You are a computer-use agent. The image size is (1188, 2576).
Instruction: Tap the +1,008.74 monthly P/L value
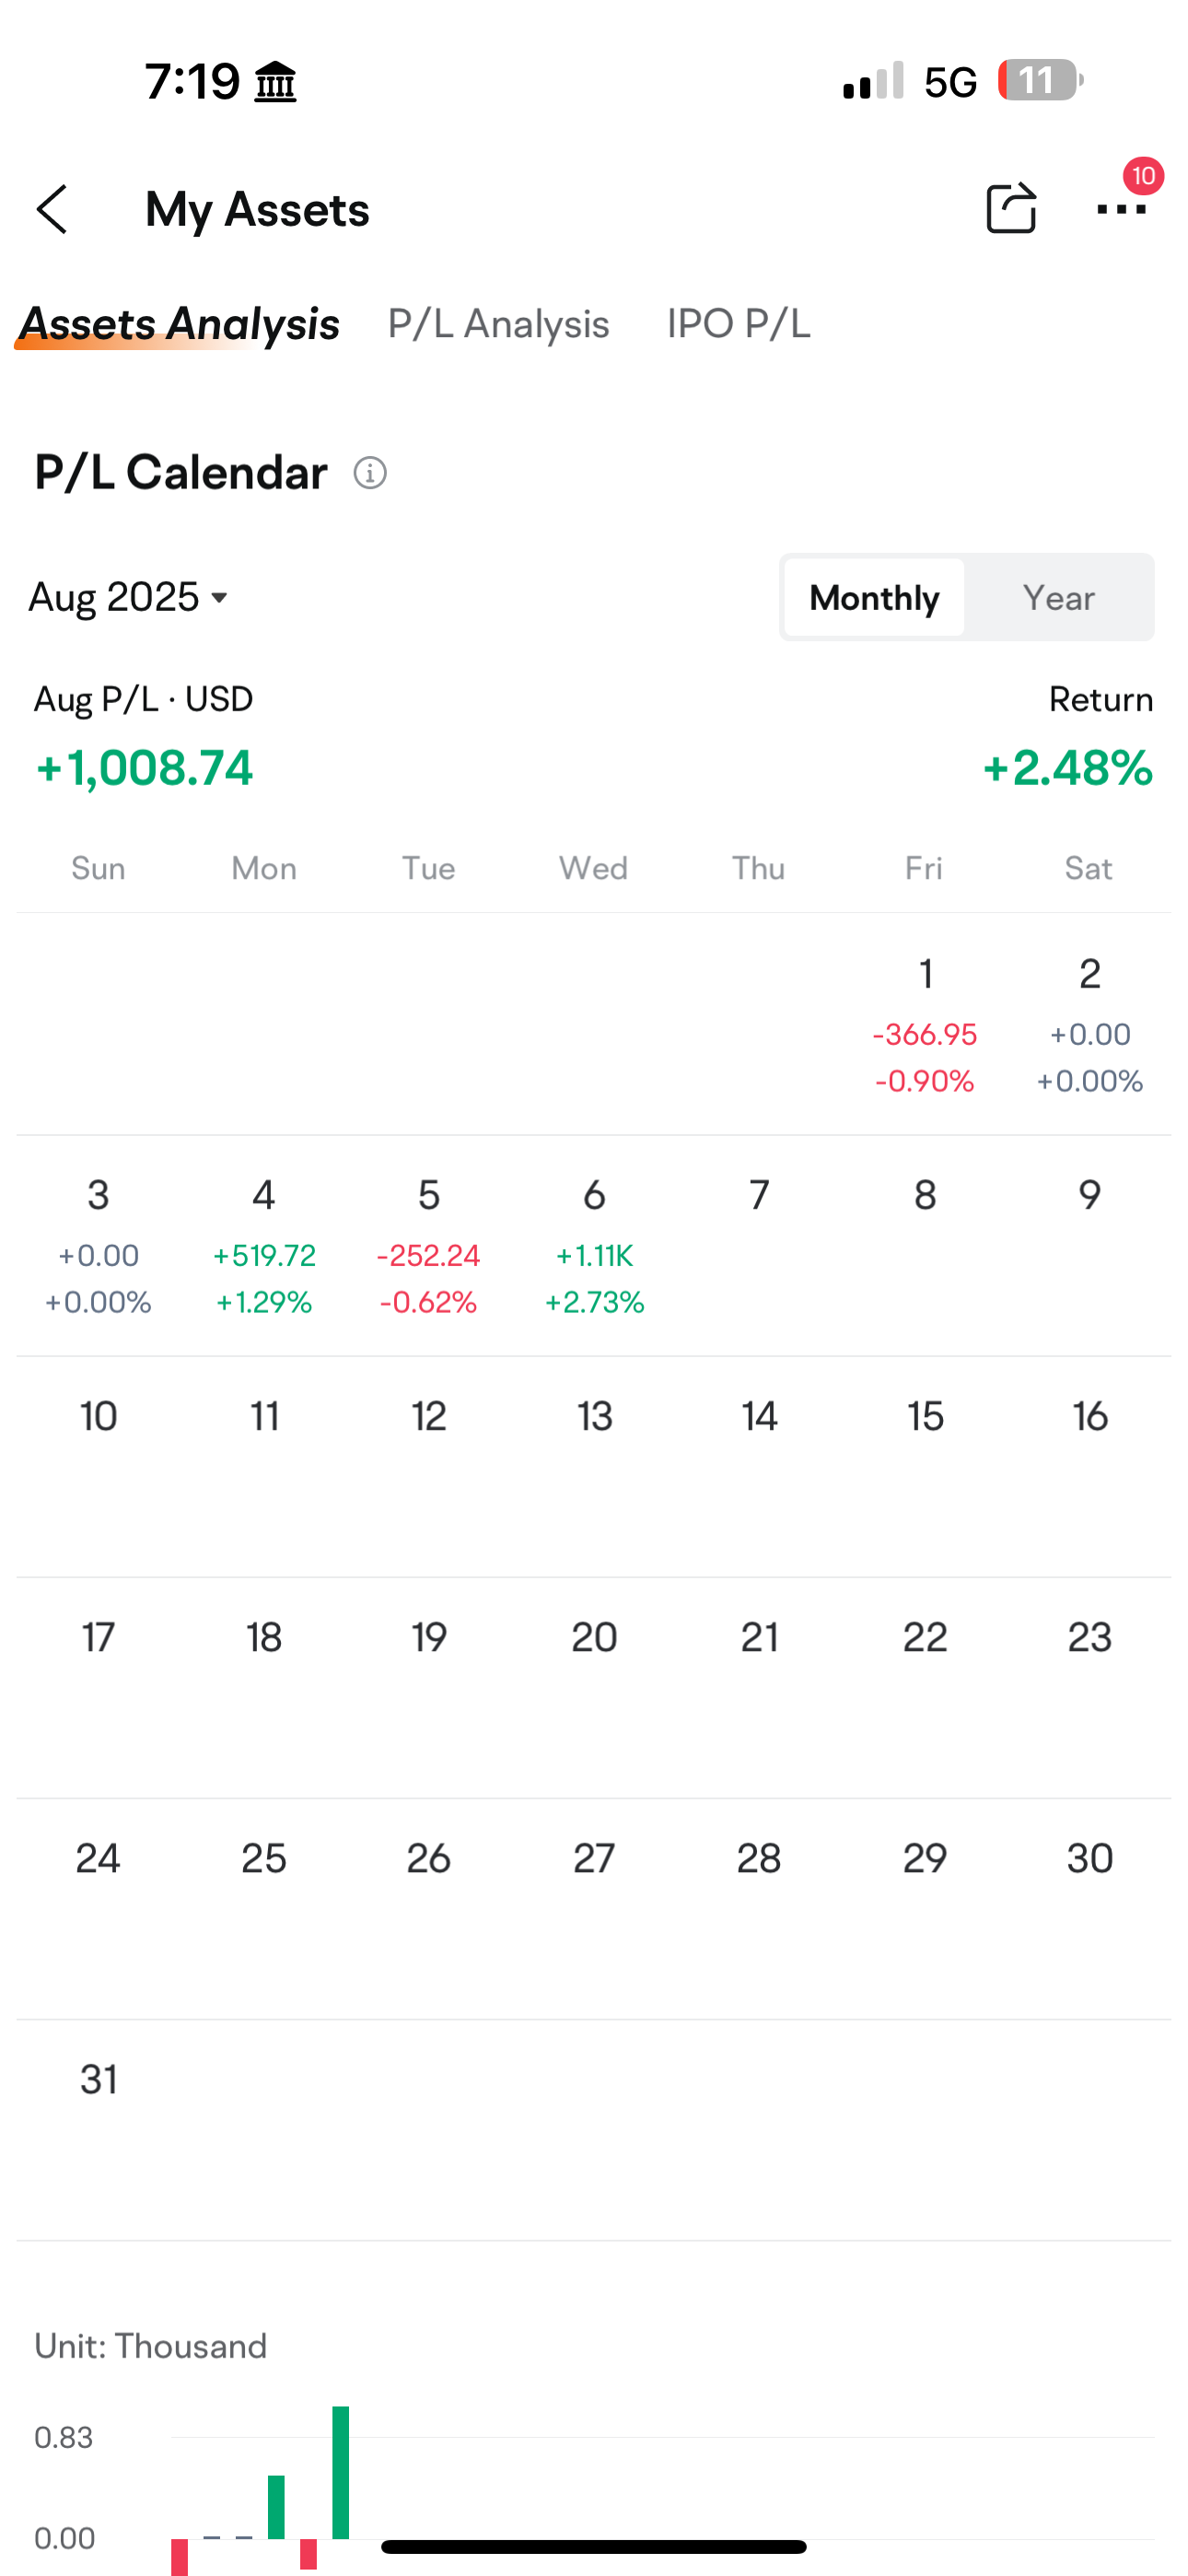coord(144,768)
